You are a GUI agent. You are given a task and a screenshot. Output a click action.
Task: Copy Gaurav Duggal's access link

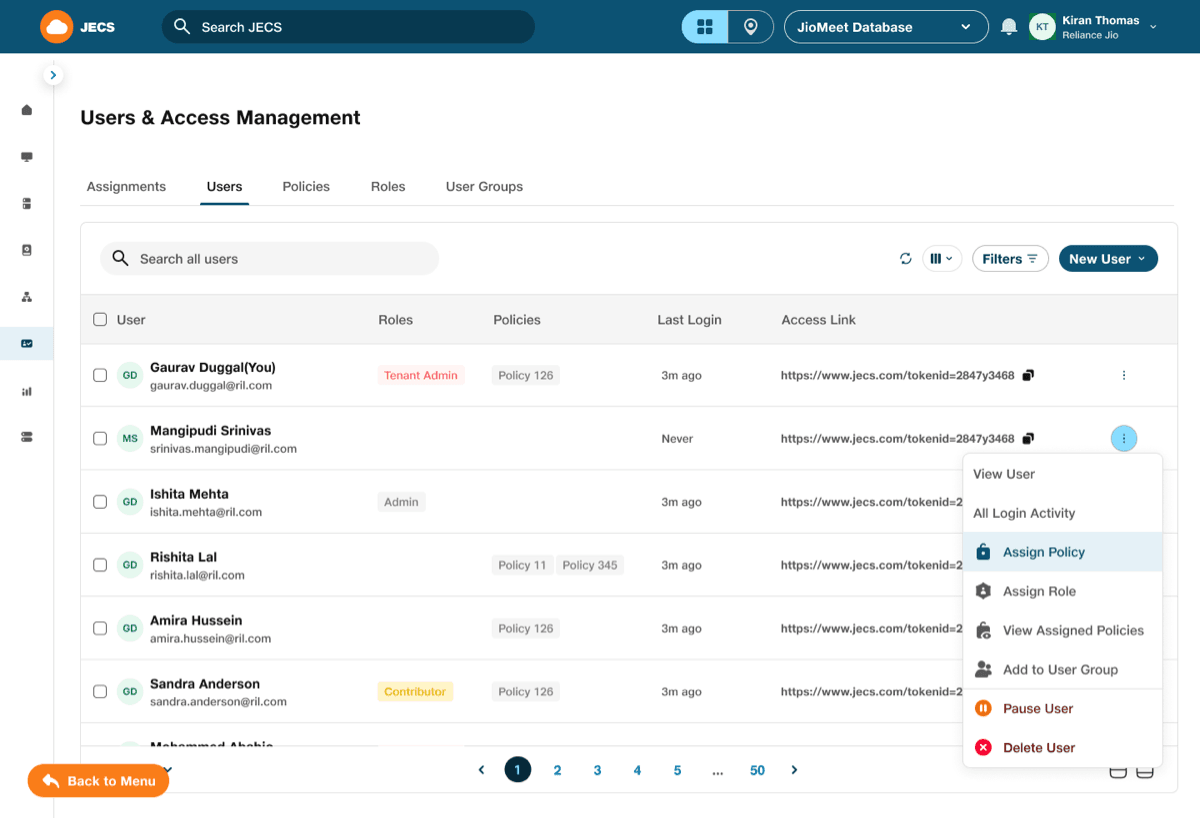click(1028, 376)
